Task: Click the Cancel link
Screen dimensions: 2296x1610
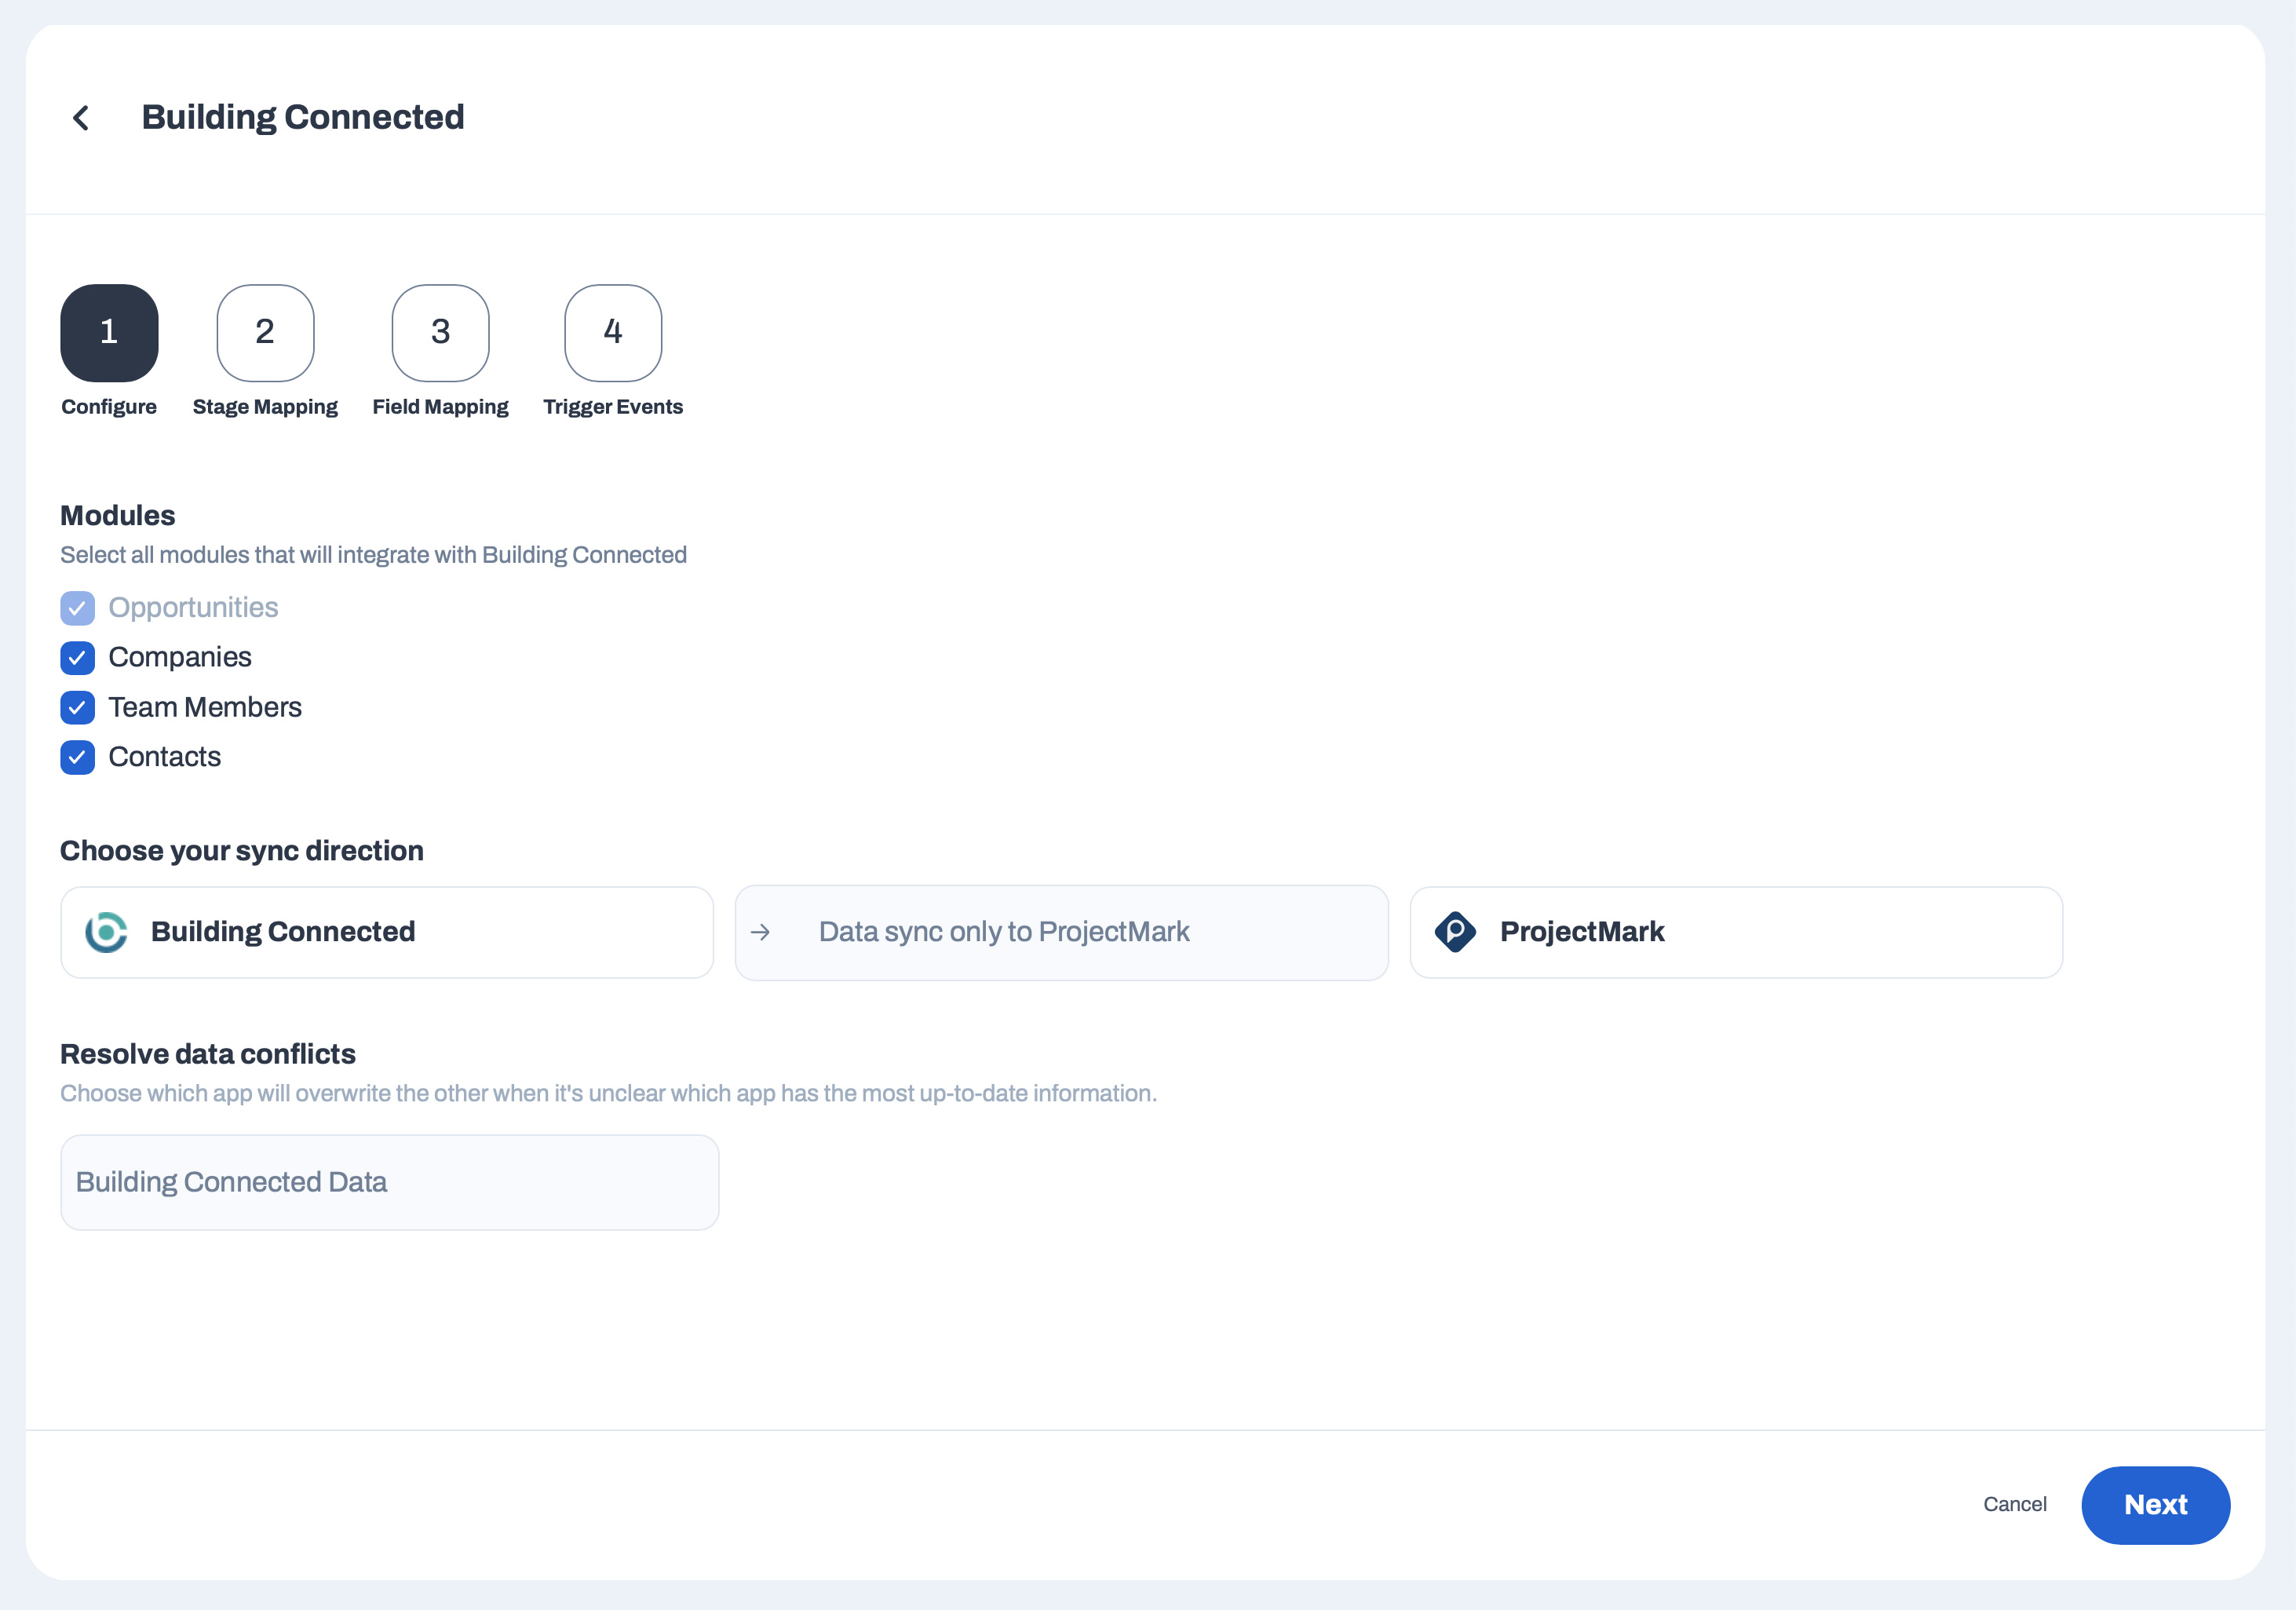Action: 2014,1505
